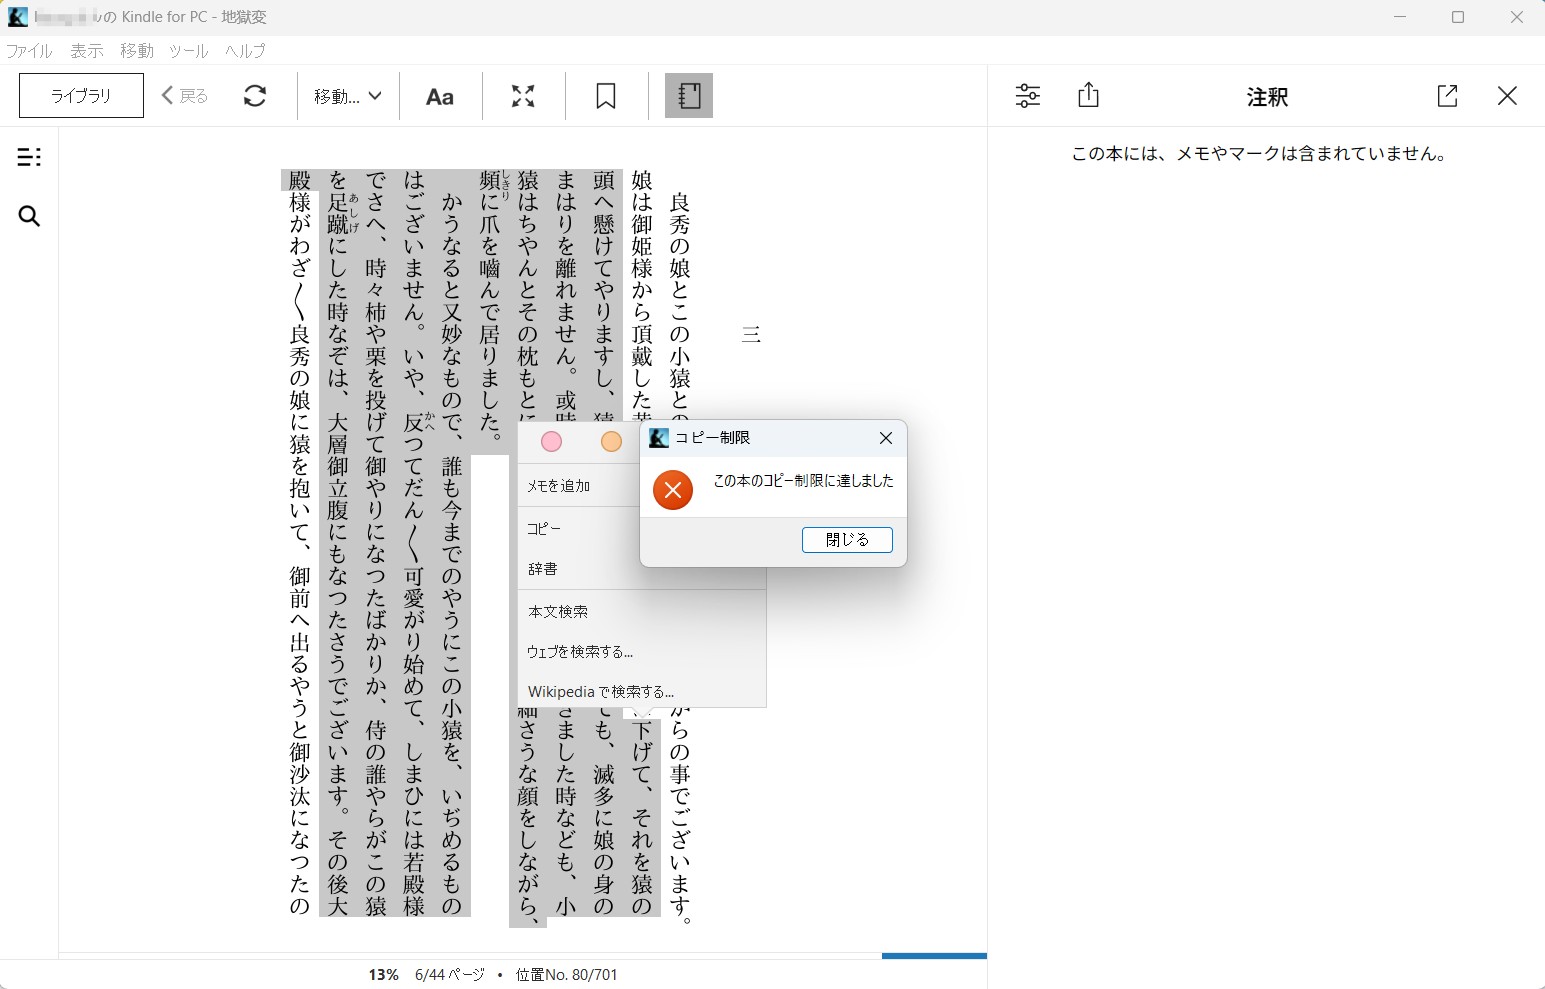Open annotation filter options

(1028, 96)
